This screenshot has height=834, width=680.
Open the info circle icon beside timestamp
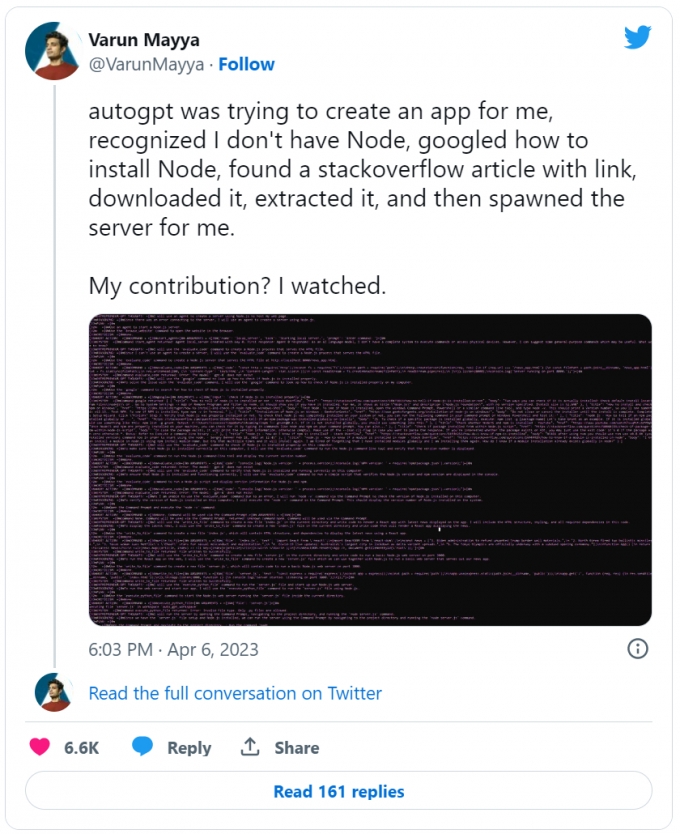[x=637, y=649]
